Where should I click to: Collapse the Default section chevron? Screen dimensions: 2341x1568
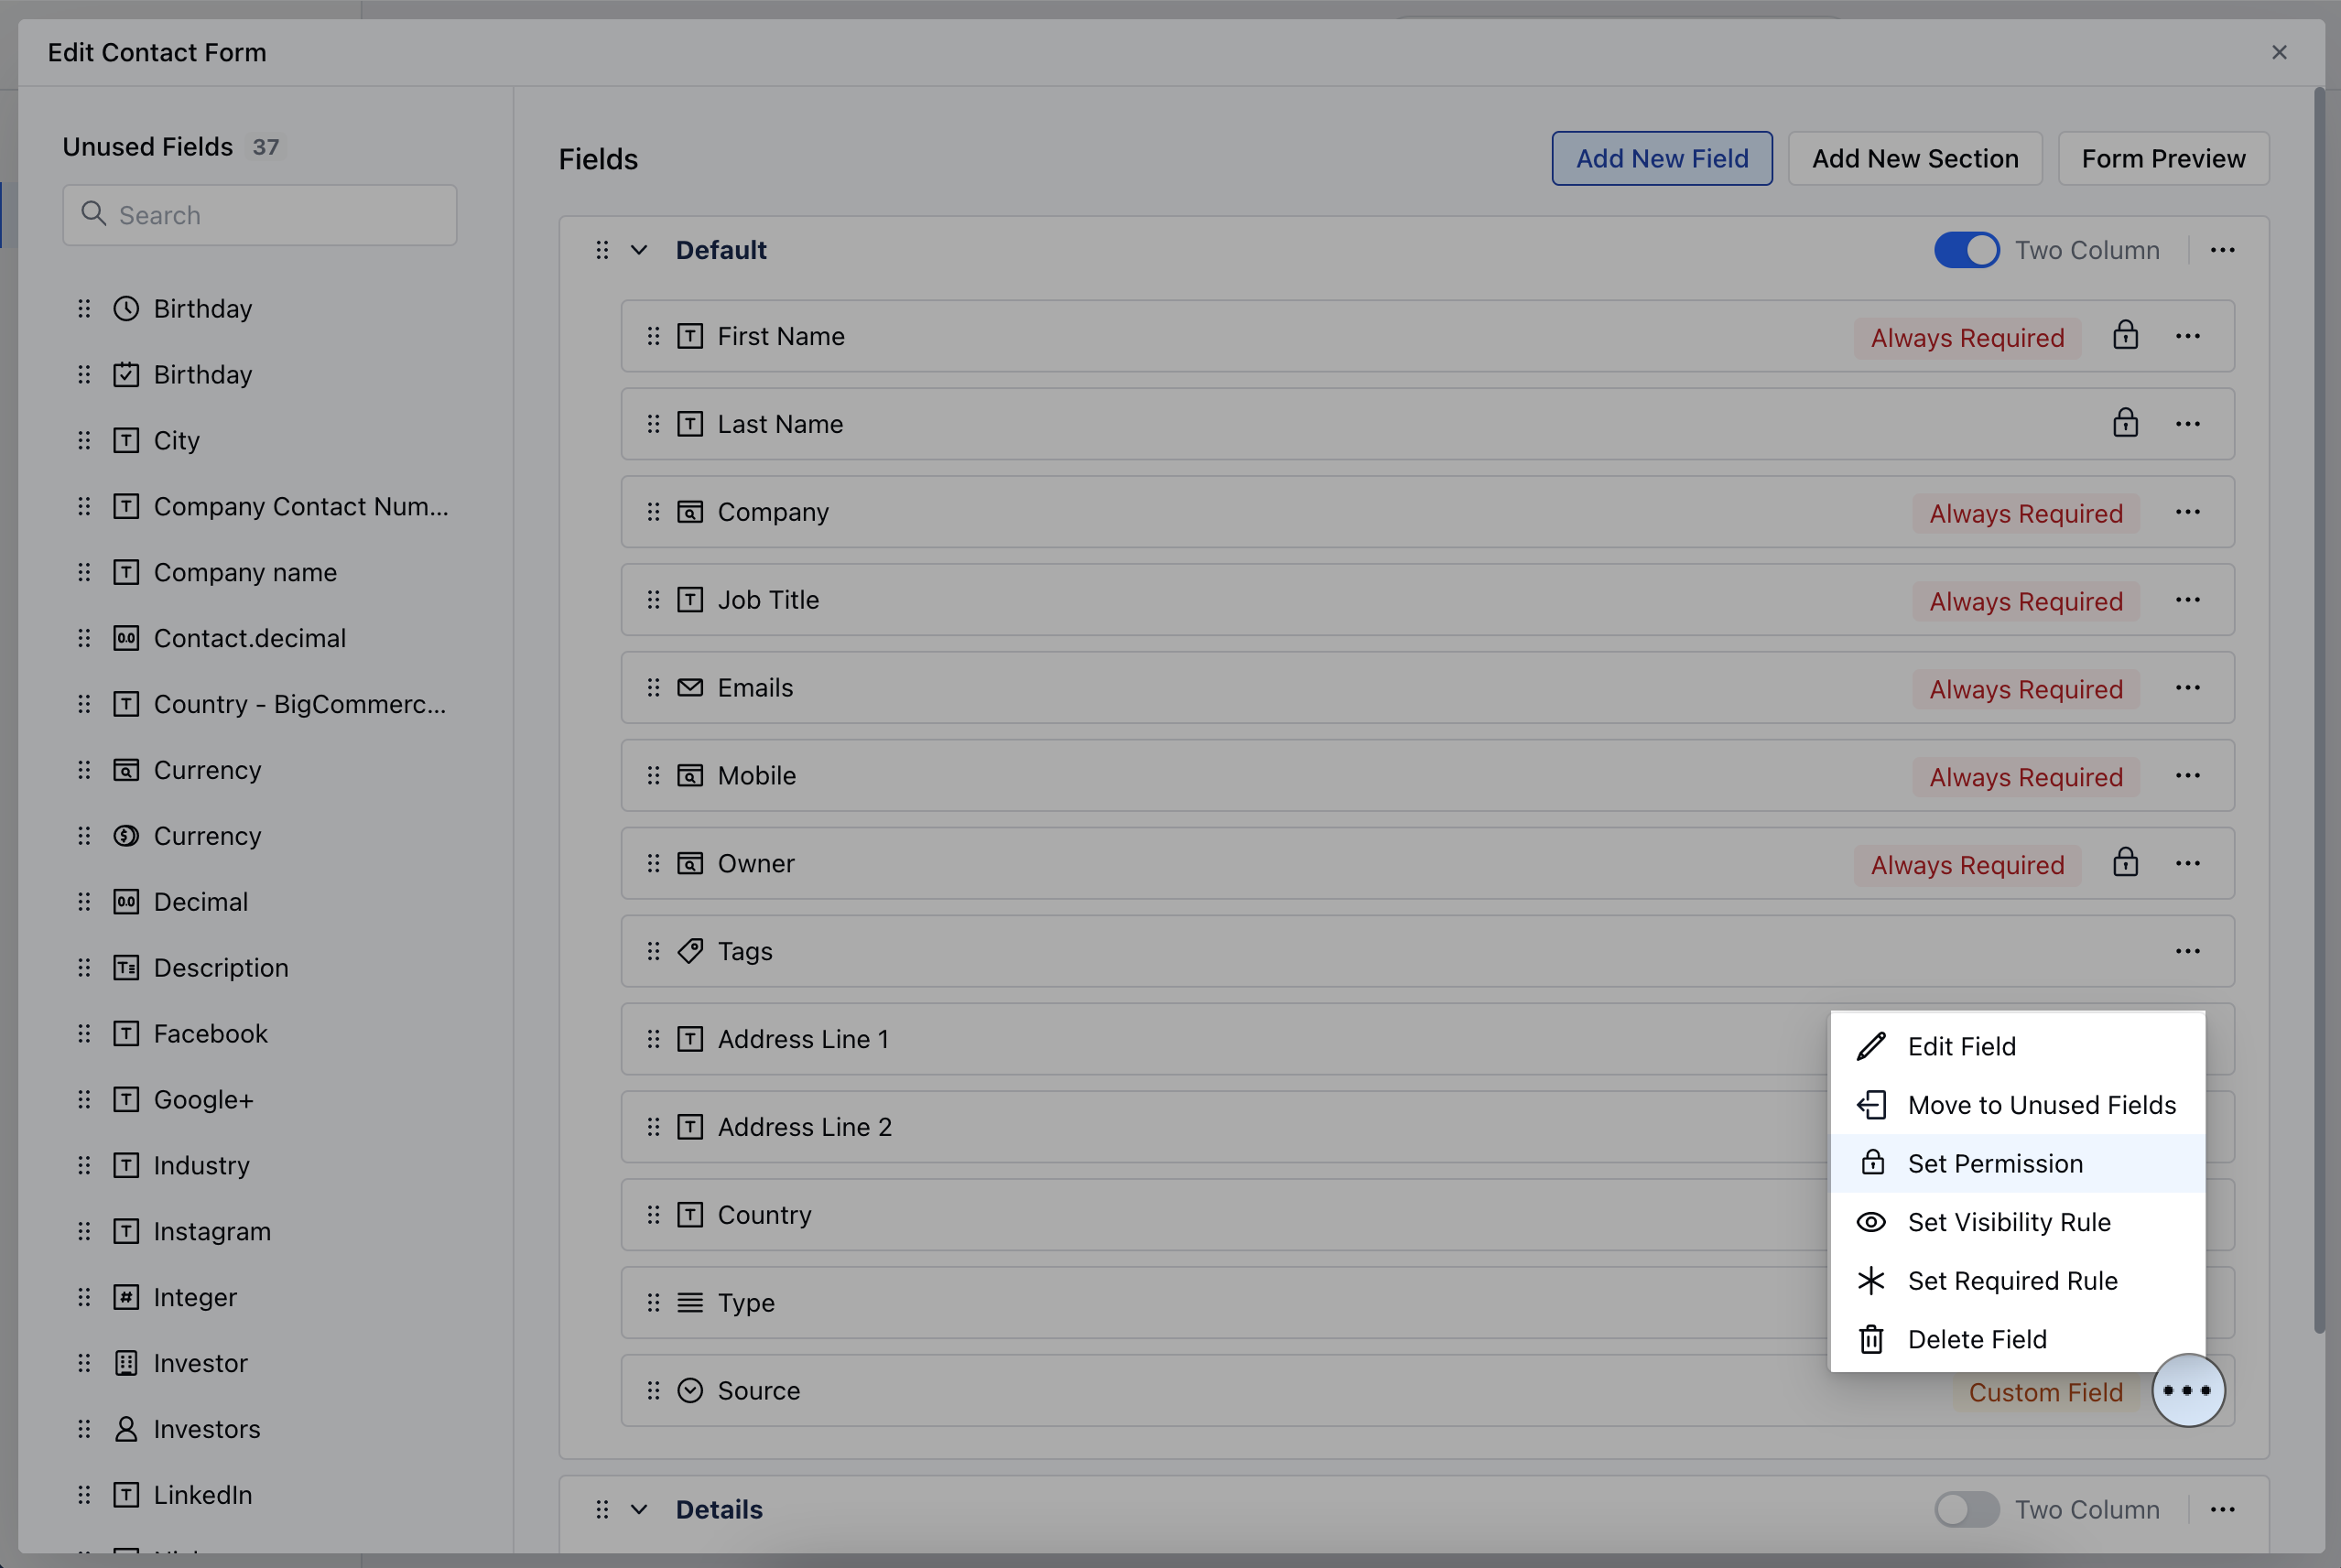coord(639,250)
